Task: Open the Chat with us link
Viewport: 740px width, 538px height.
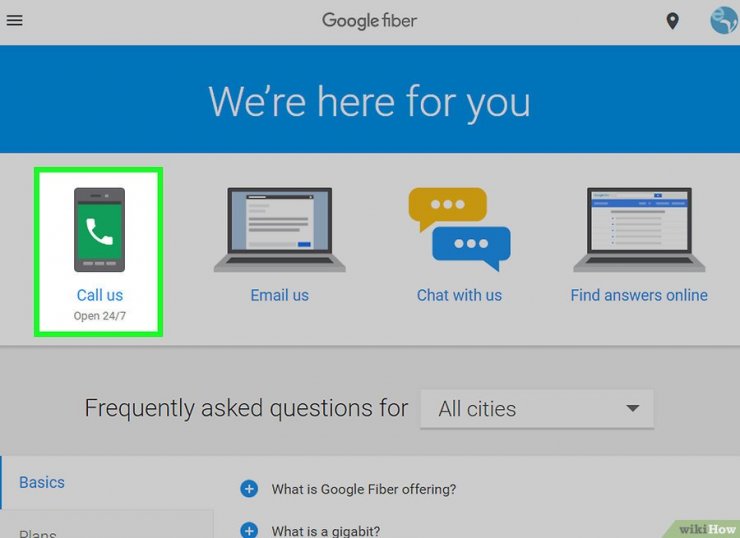Action: (459, 295)
